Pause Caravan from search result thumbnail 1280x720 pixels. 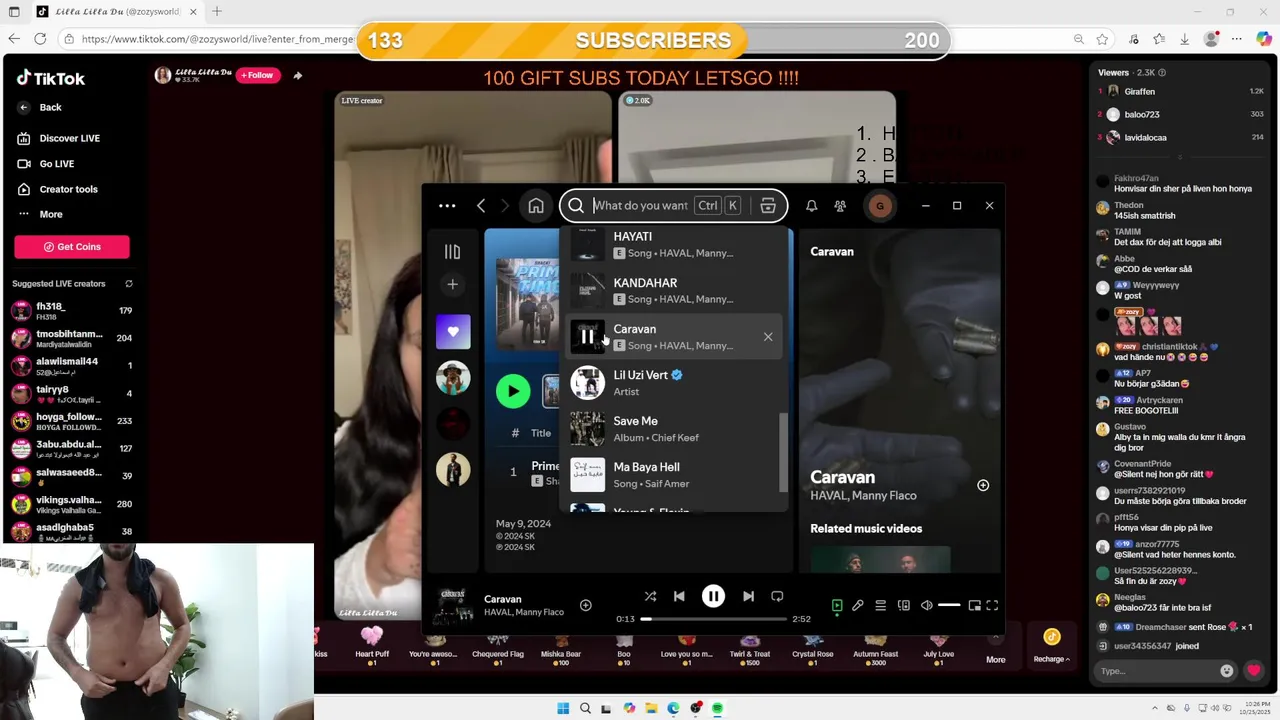pyautogui.click(x=587, y=337)
